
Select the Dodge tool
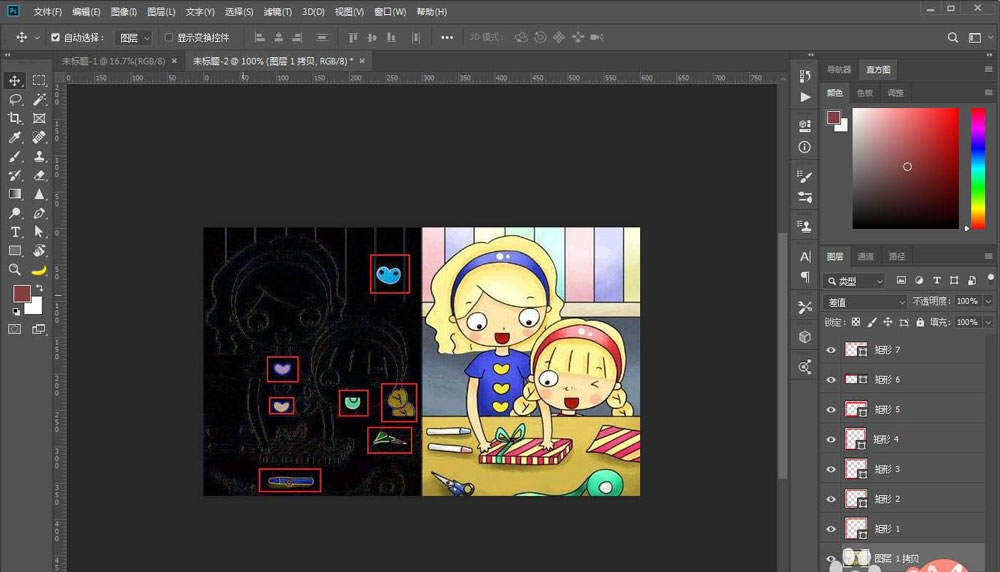point(15,213)
